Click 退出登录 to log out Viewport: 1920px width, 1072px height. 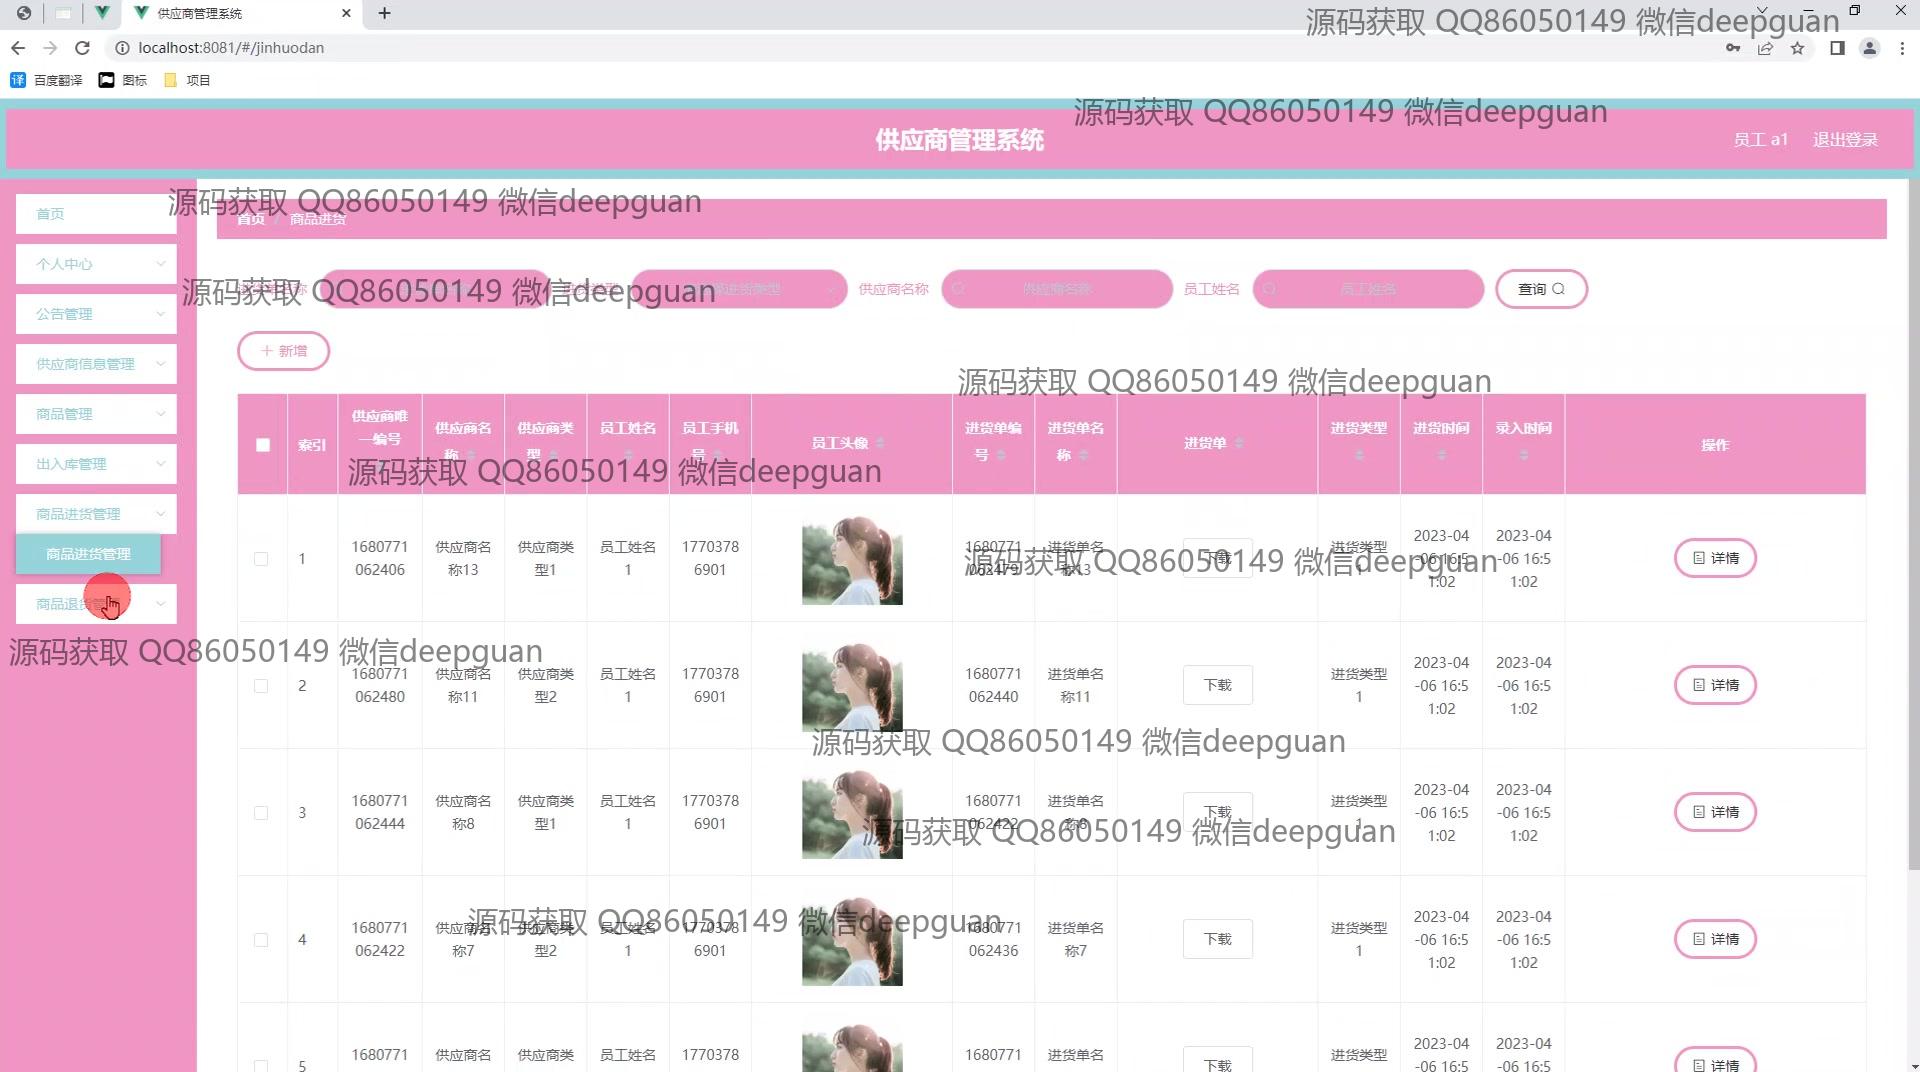point(1844,140)
